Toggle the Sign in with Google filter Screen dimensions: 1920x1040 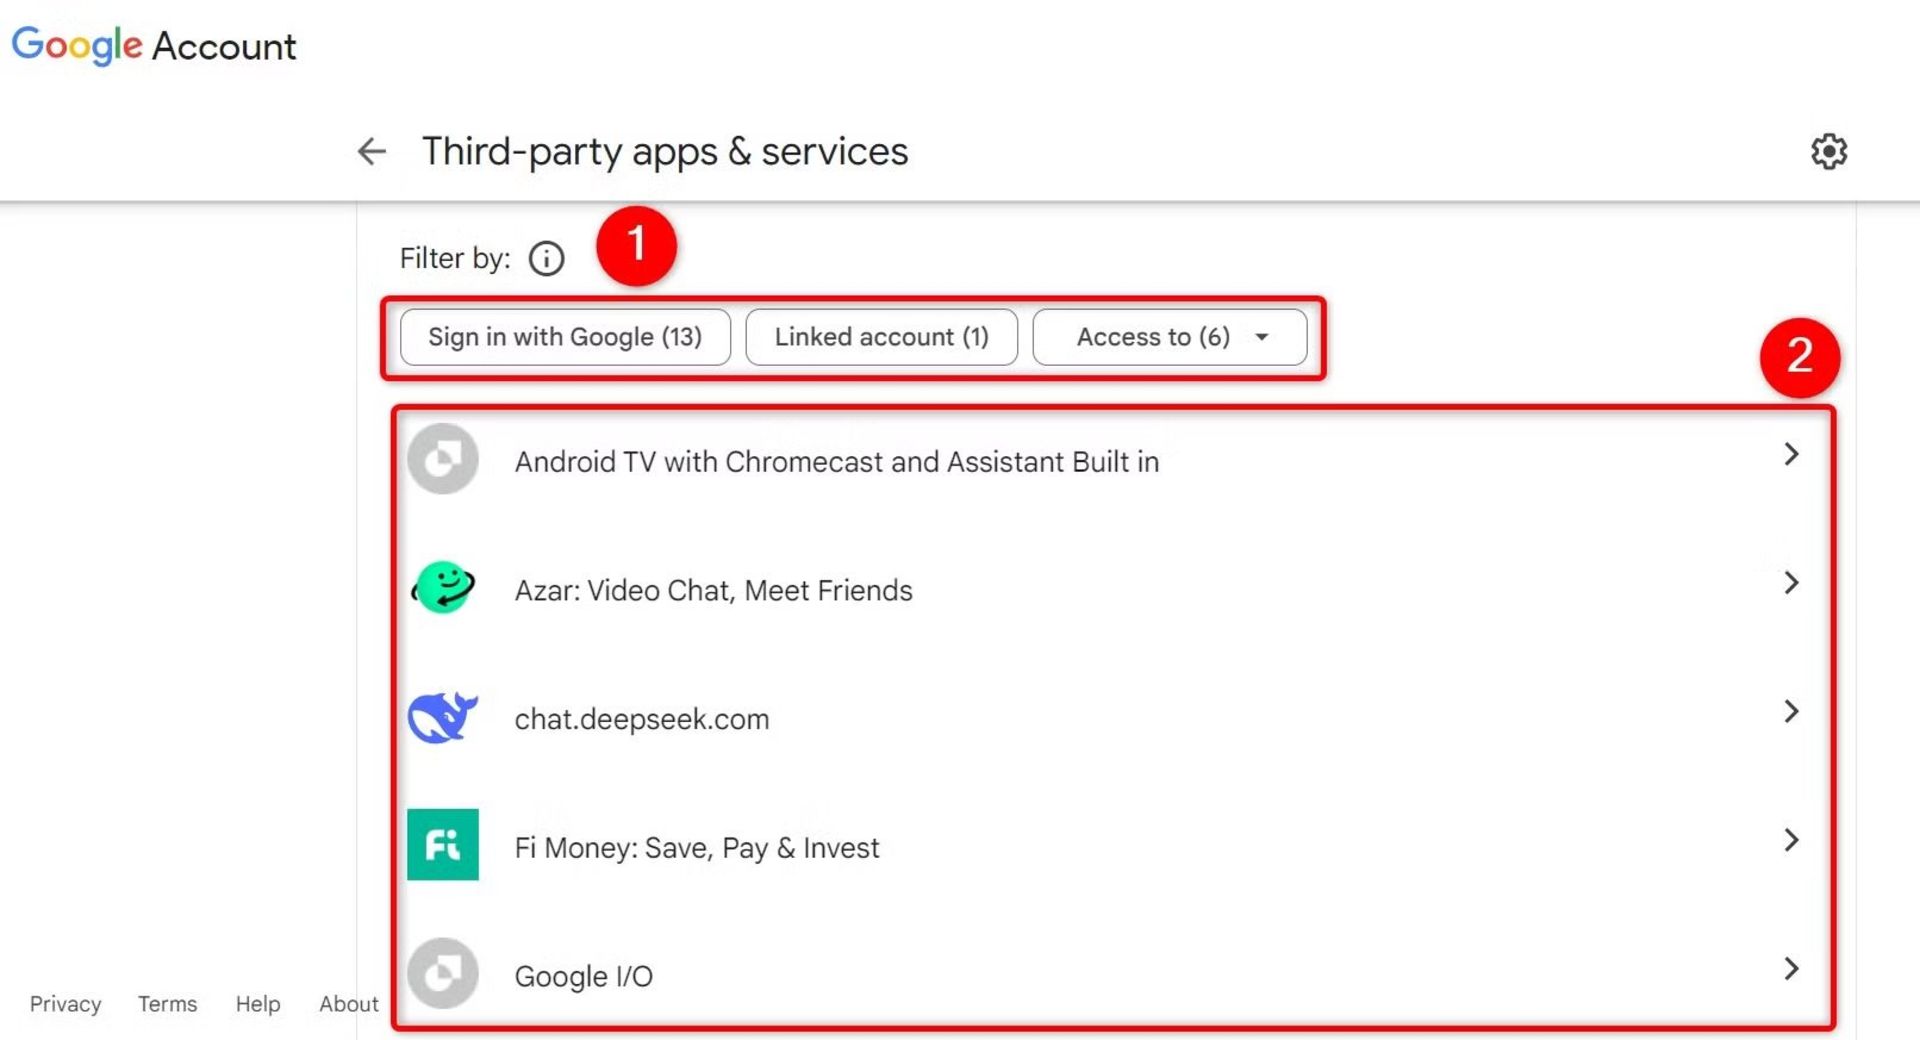565,337
